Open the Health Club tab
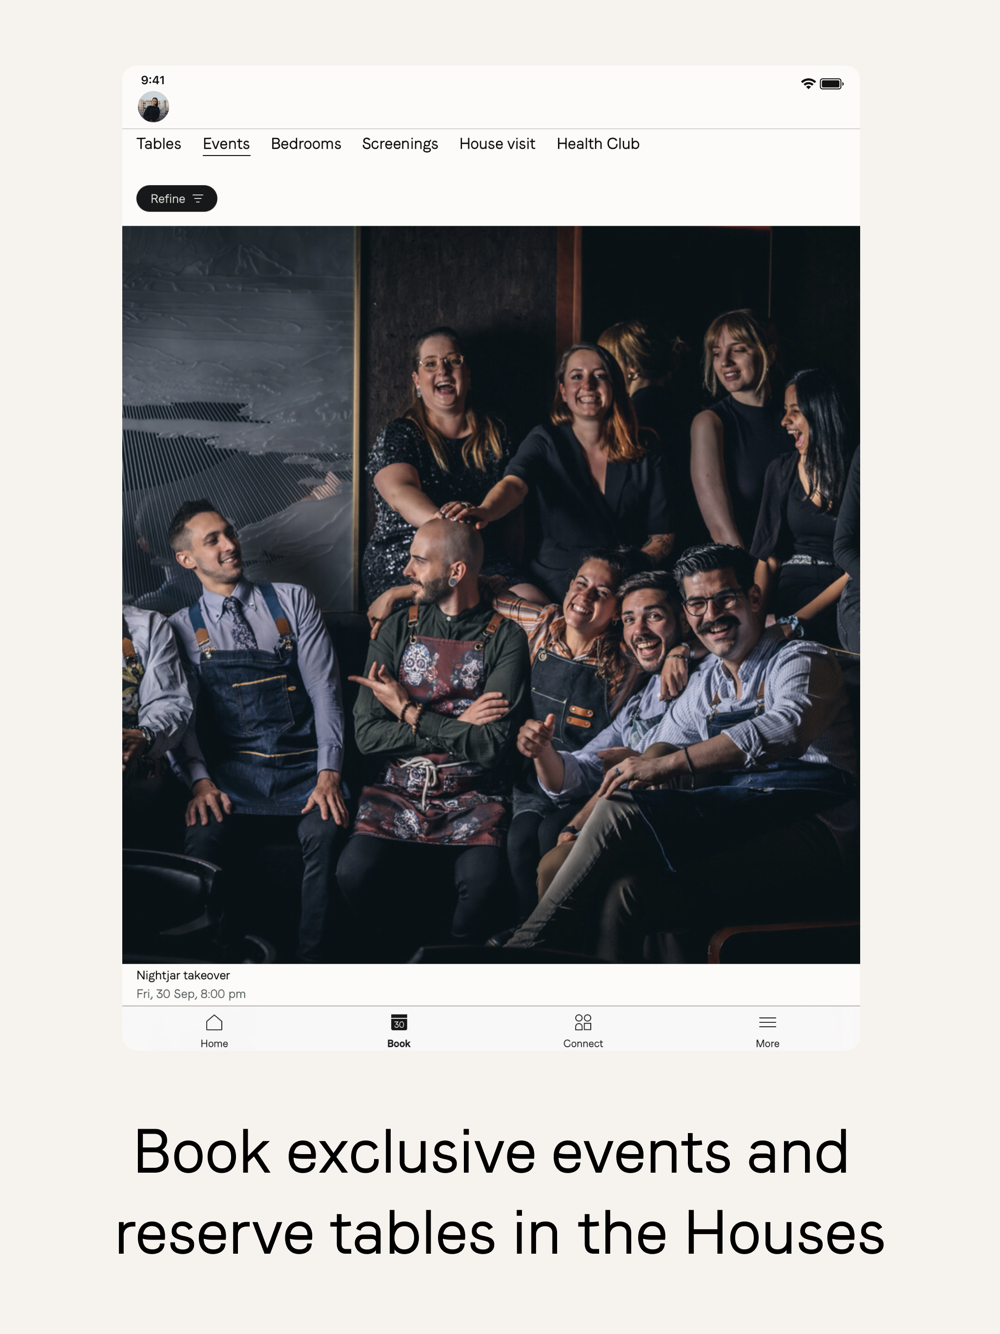Viewport: 1000px width, 1334px height. (598, 144)
